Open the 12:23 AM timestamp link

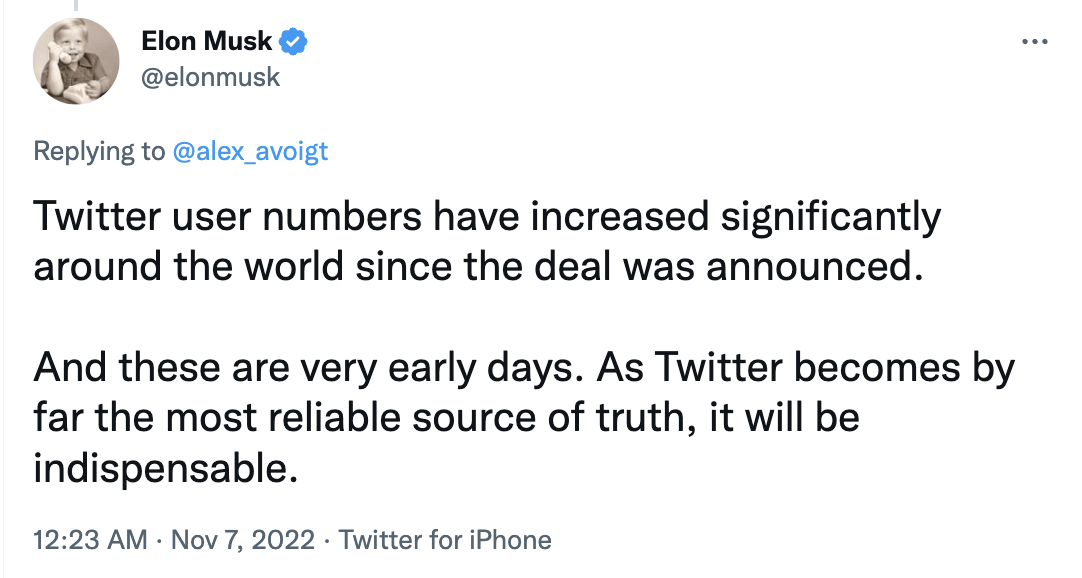point(90,539)
